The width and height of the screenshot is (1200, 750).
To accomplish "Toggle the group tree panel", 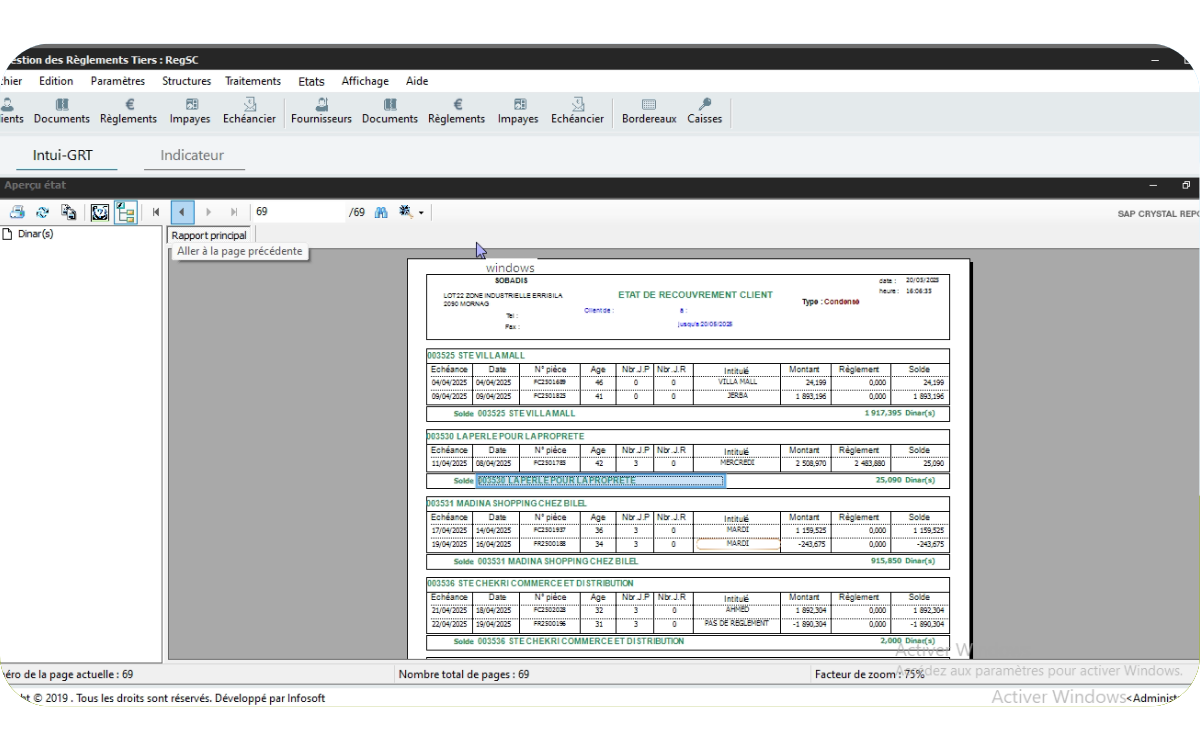I will 125,212.
